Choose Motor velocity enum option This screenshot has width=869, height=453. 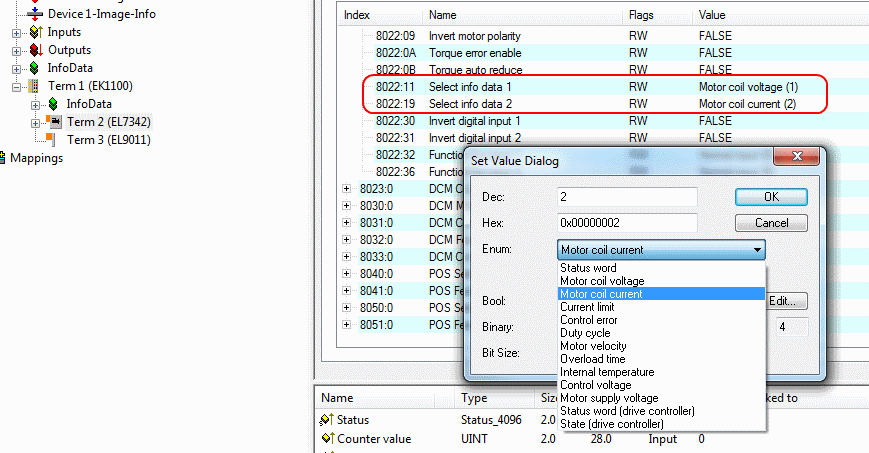point(661,346)
